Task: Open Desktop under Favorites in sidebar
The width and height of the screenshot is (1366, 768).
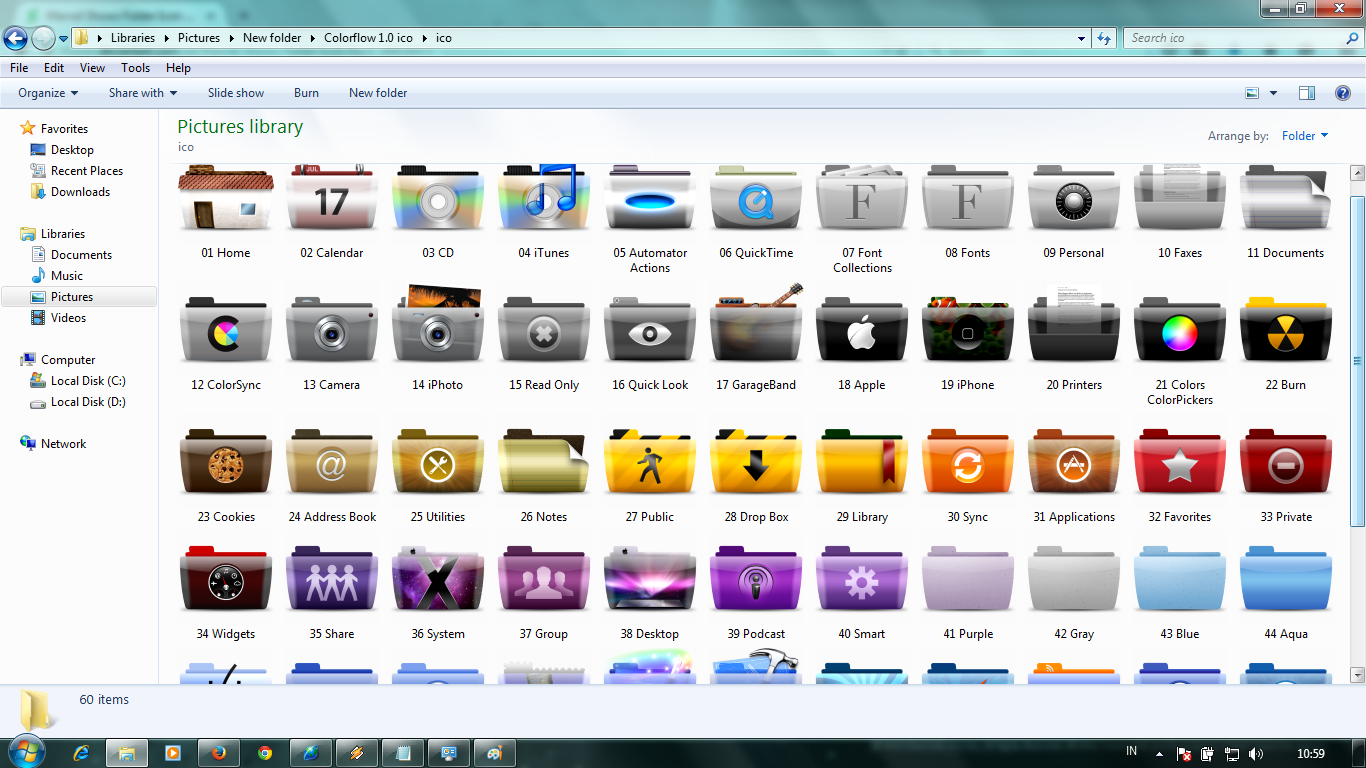Action: tap(72, 150)
